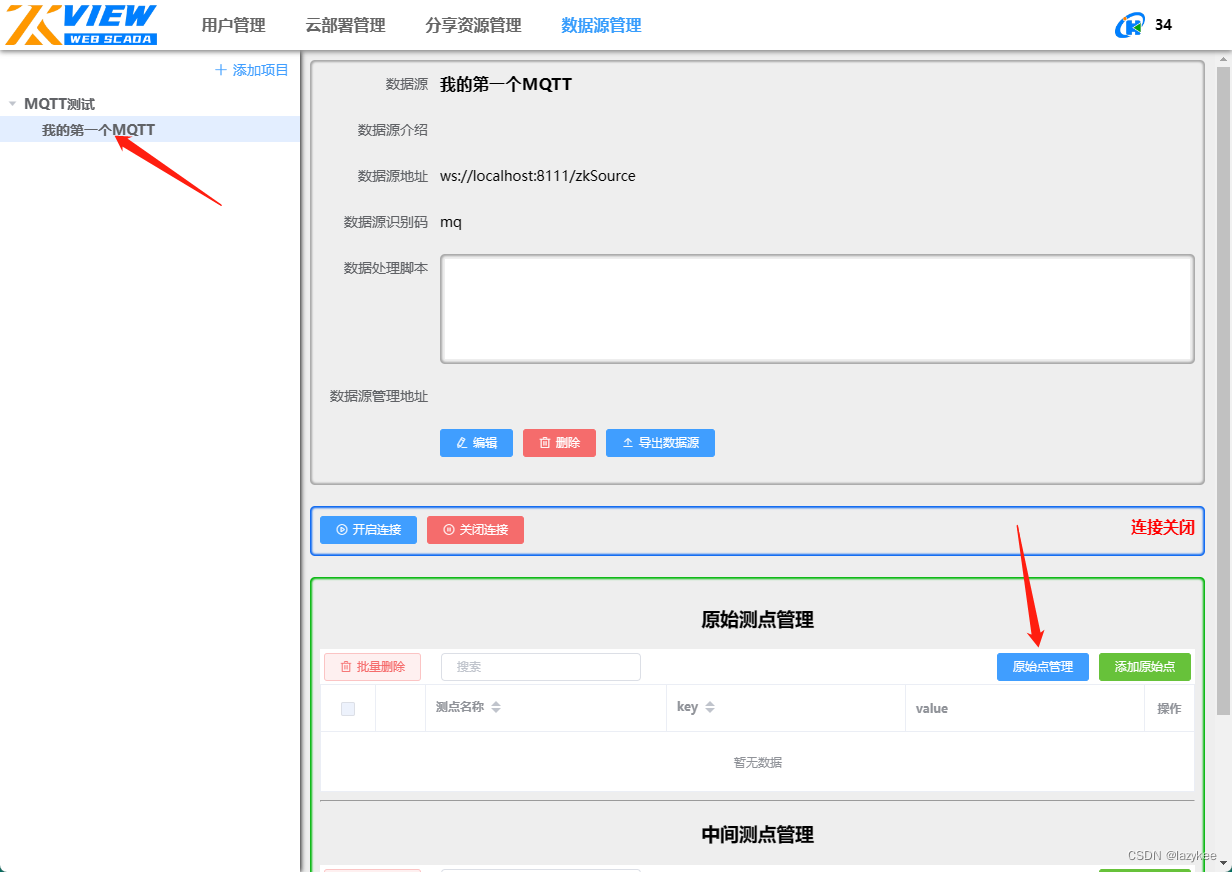The image size is (1232, 872).
Task: Select 我的第一个MQTT in the sidebar
Action: [x=97, y=129]
